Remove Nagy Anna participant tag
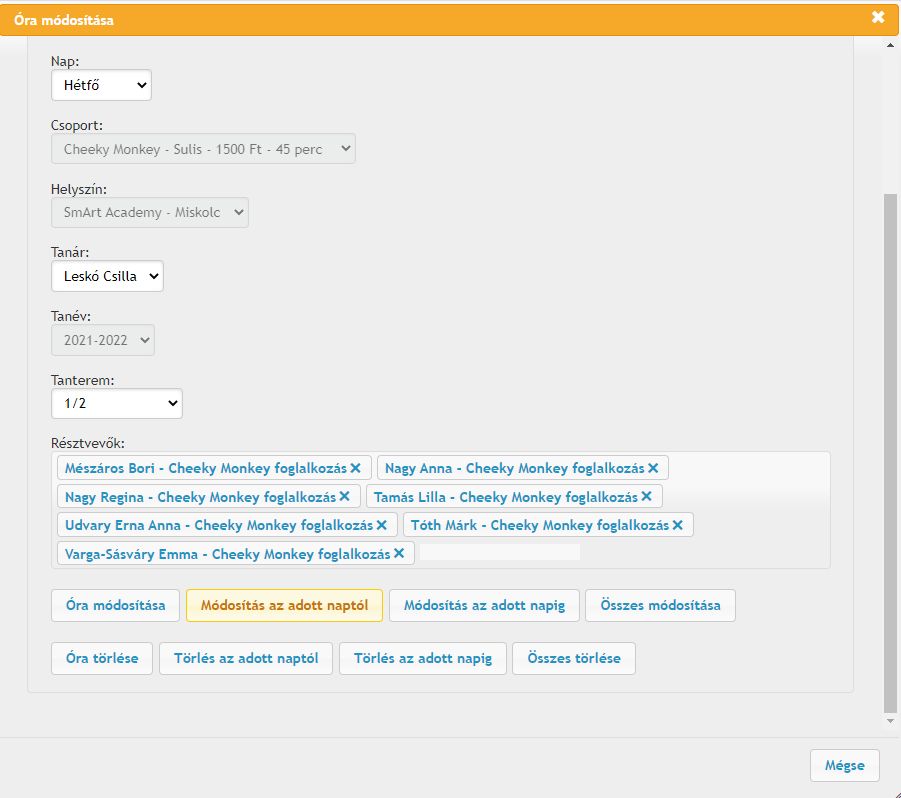The width and height of the screenshot is (901, 798). pyautogui.click(x=653, y=468)
